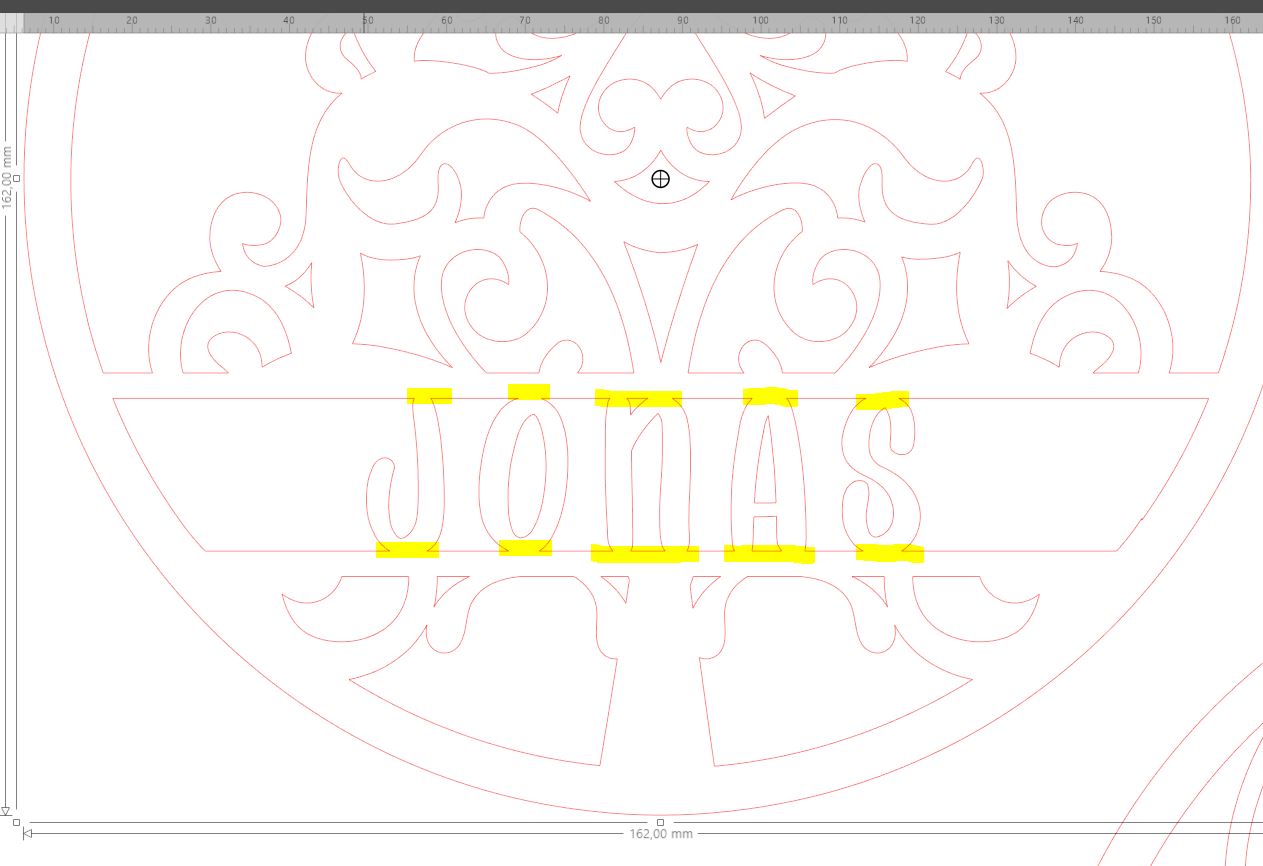Viewport: 1263px width, 866px height.
Task: Click the ruler origin corner box
Action: 10,22
